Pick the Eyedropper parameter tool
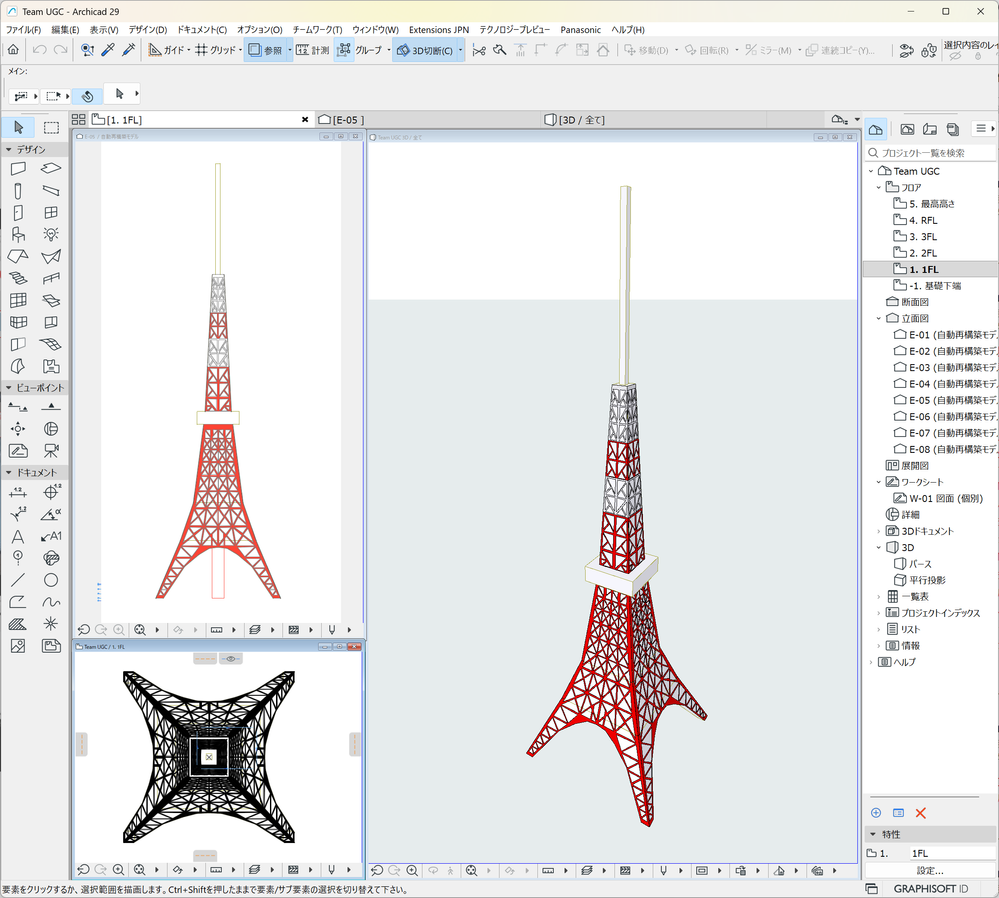The height and width of the screenshot is (898, 999). click(108, 50)
